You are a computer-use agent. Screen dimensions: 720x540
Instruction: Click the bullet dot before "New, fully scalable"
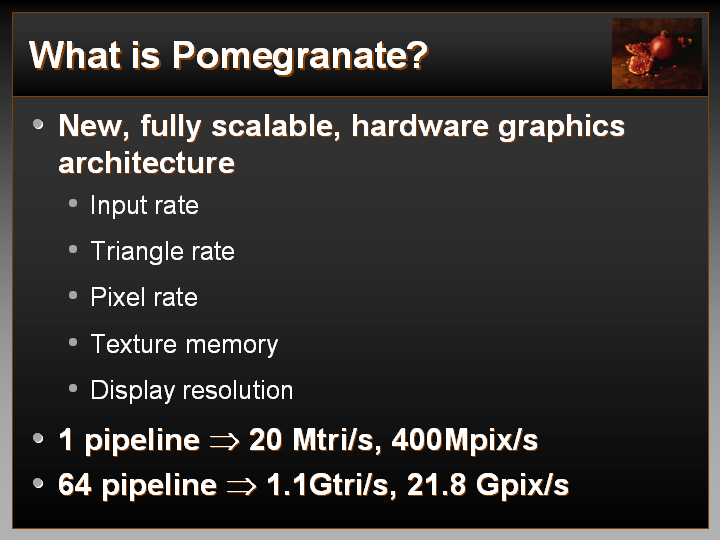click(x=38, y=125)
